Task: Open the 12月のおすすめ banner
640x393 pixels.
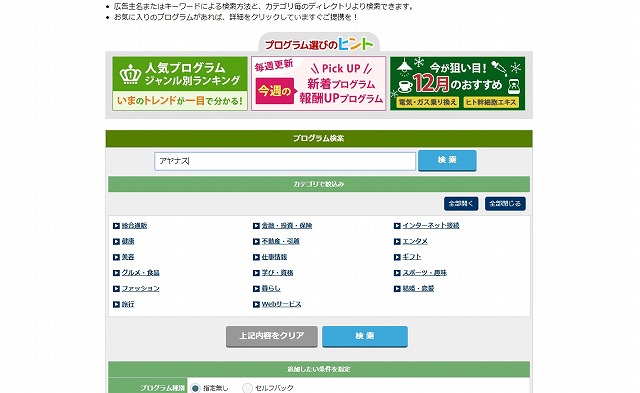Action: 458,84
